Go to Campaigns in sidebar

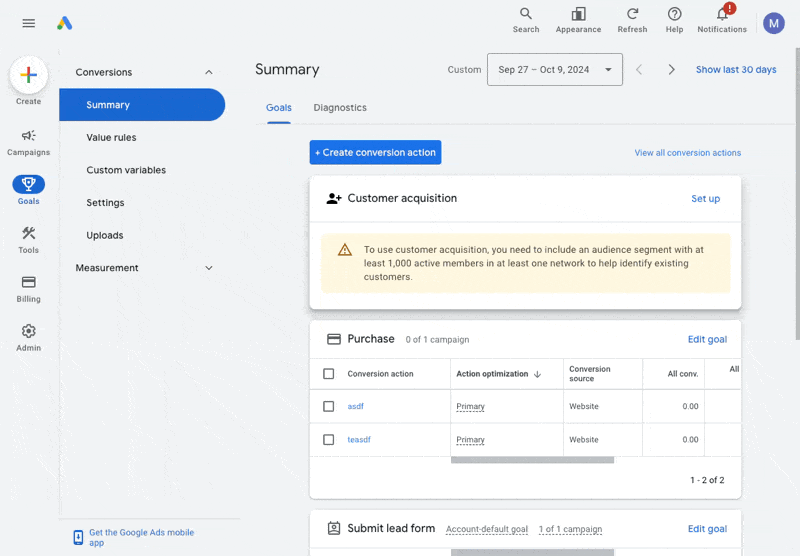[29, 142]
